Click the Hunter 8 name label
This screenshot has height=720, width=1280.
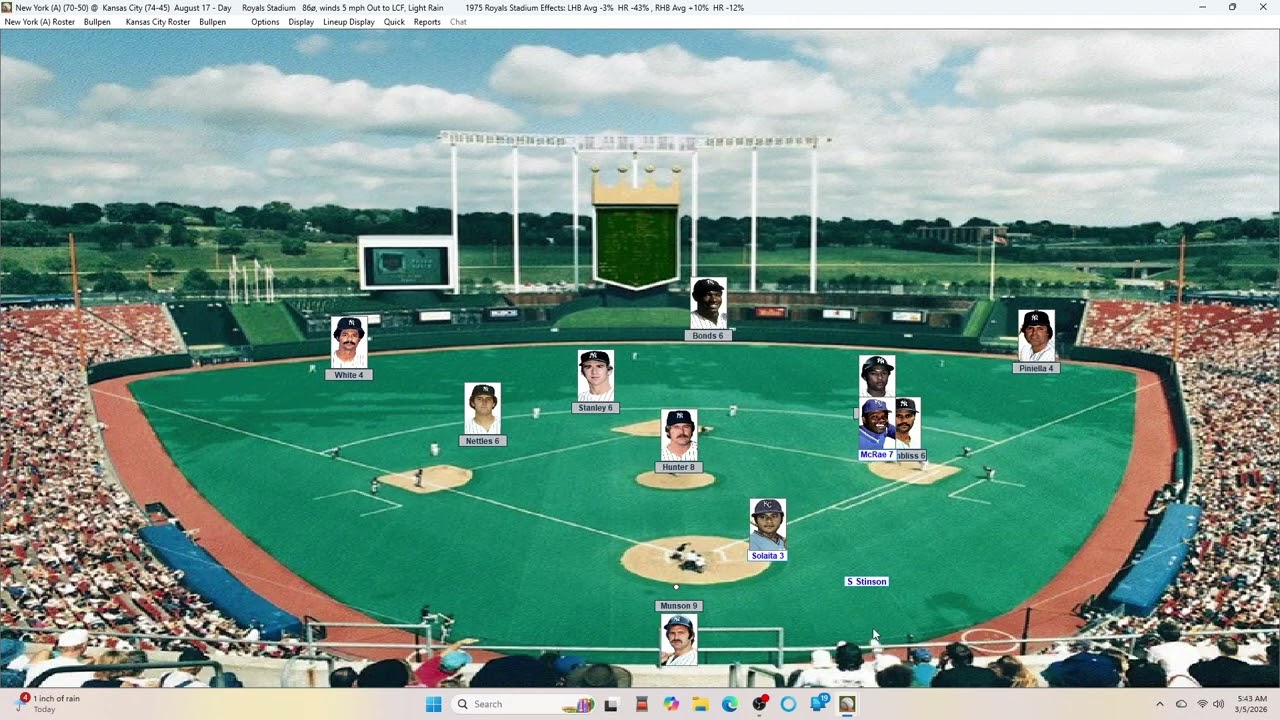(x=678, y=467)
